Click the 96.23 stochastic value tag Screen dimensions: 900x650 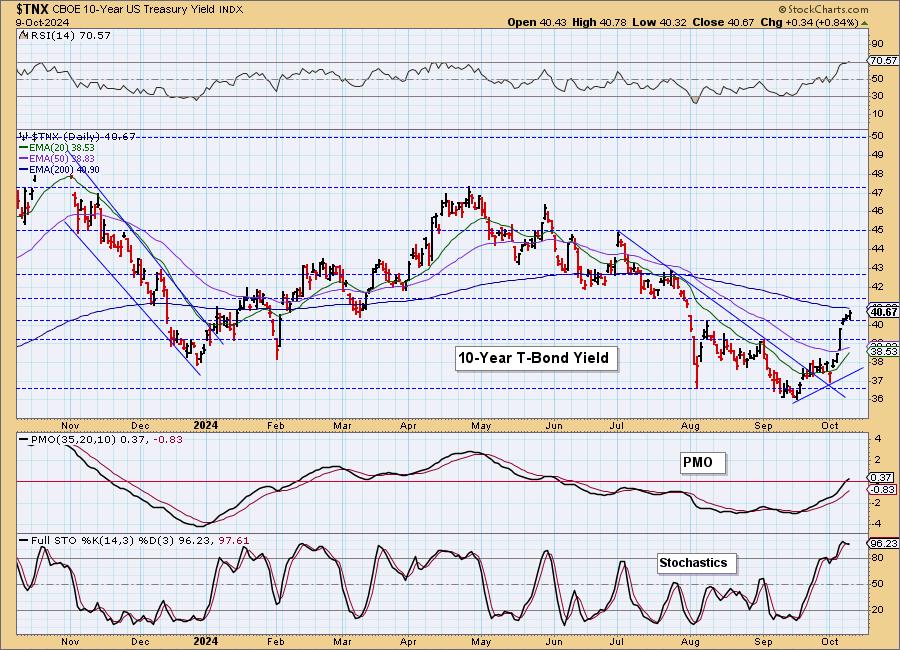[883, 543]
